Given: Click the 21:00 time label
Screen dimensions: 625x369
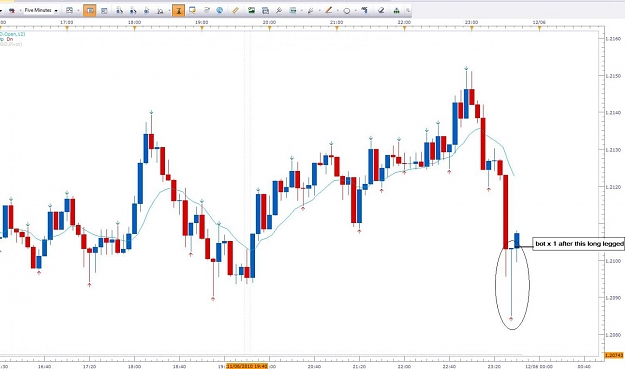Looking at the screenshot, I should pos(337,23).
